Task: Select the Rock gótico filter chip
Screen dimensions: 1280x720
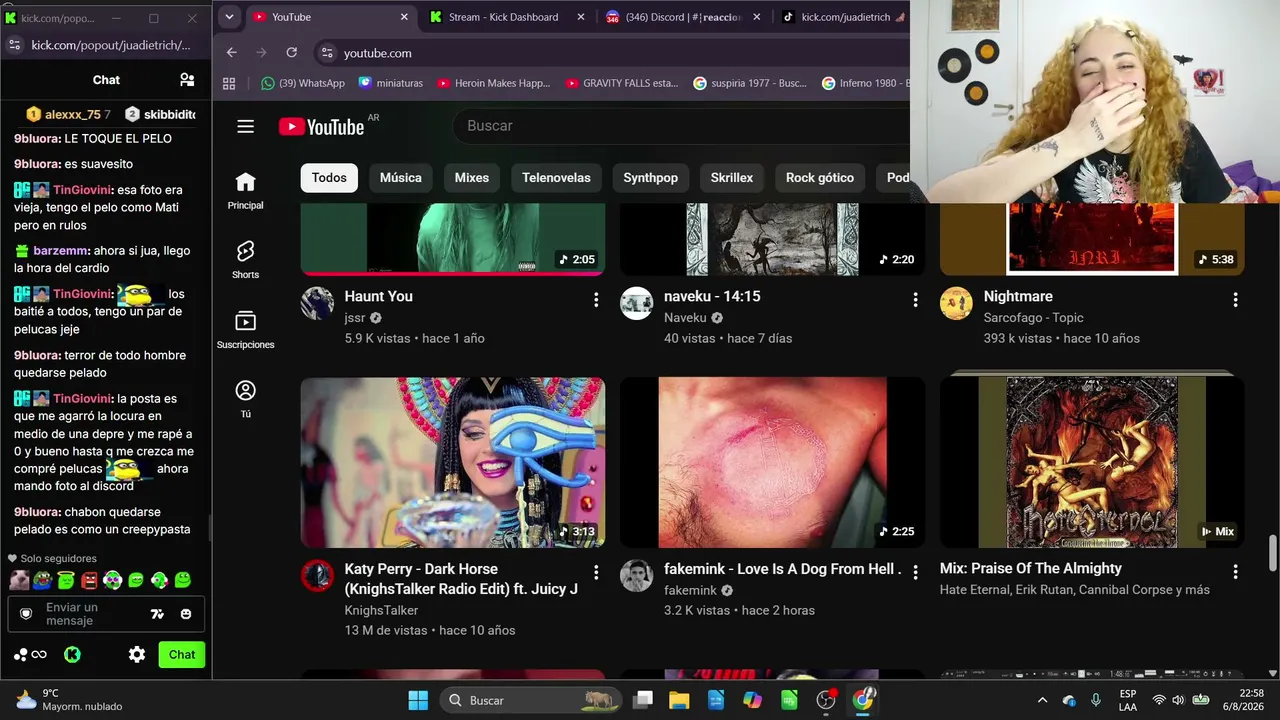Action: [x=820, y=178]
